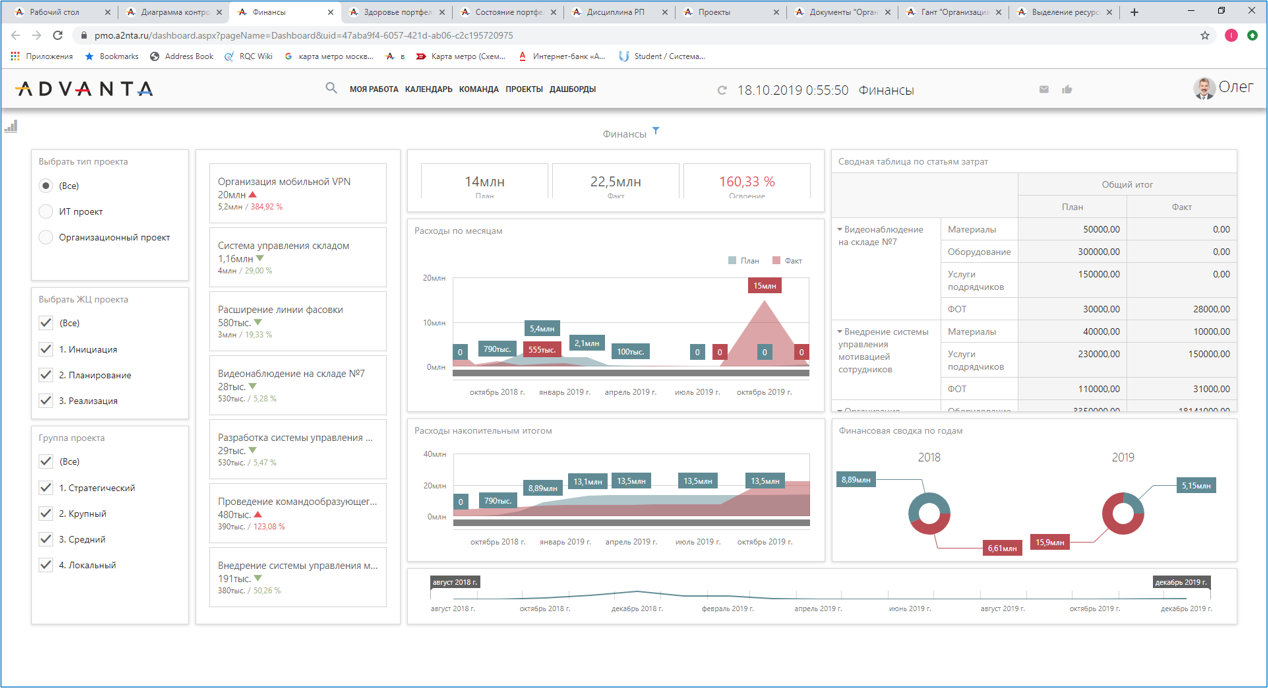The height and width of the screenshot is (688, 1268).
Task: Click the План legend swatch in Расходы по месяцам
Action: (x=732, y=261)
